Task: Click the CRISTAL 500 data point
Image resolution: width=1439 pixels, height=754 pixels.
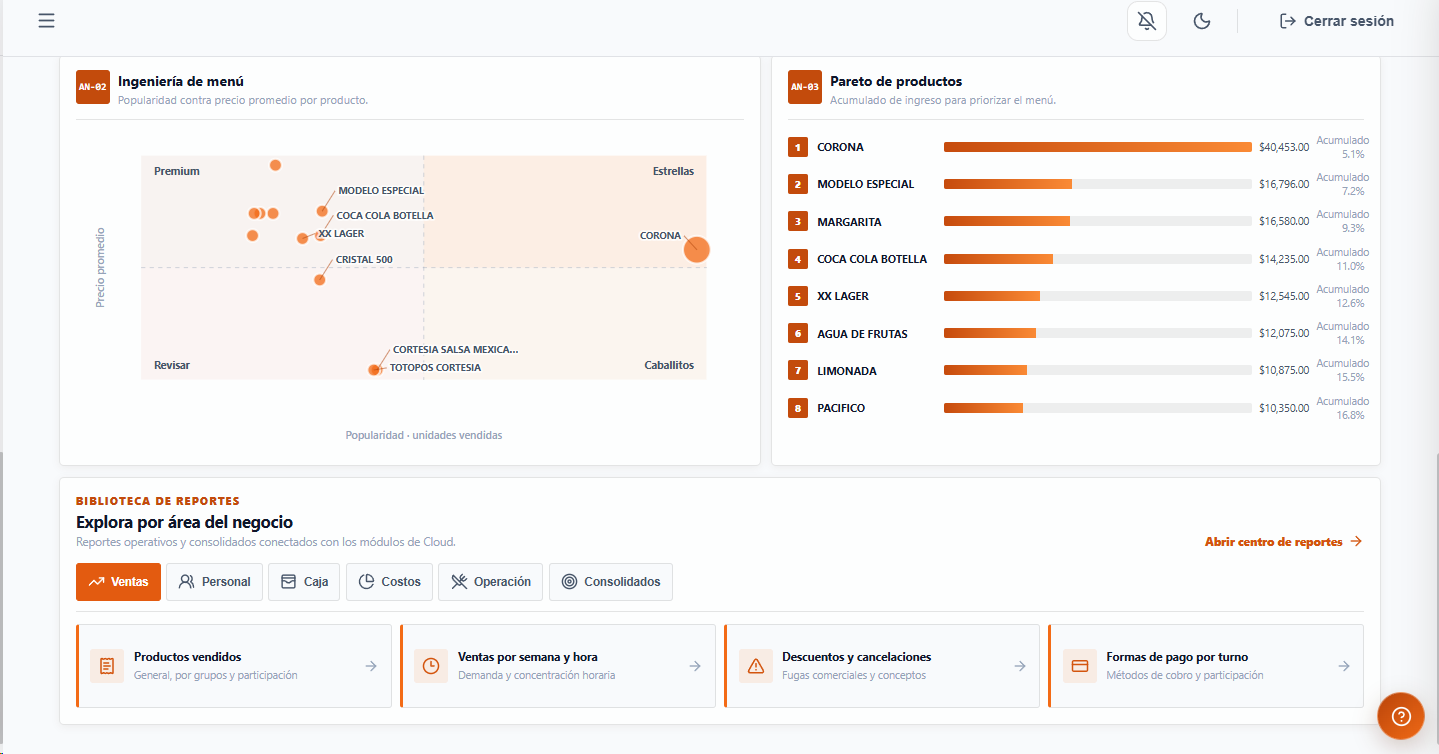Action: pyautogui.click(x=320, y=279)
